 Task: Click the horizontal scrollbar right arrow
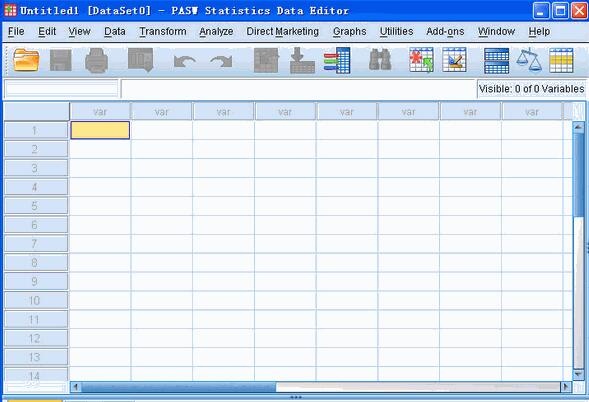[x=566, y=387]
